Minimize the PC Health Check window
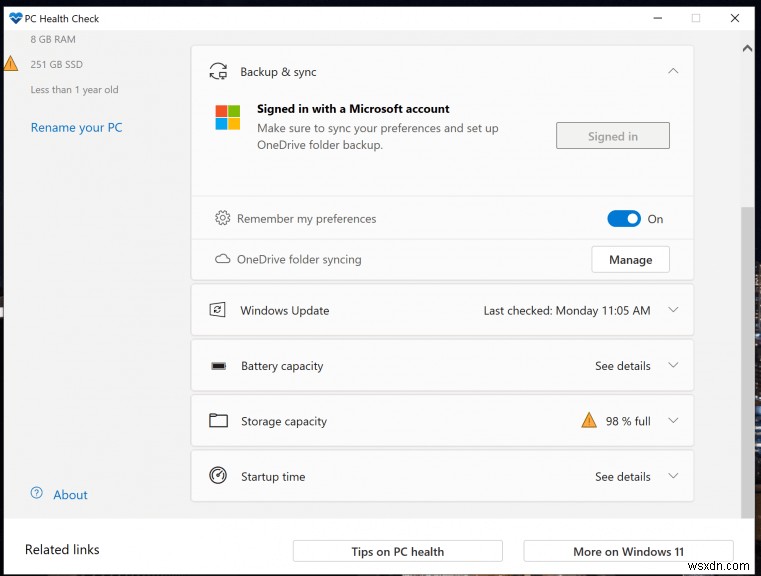 pos(658,18)
